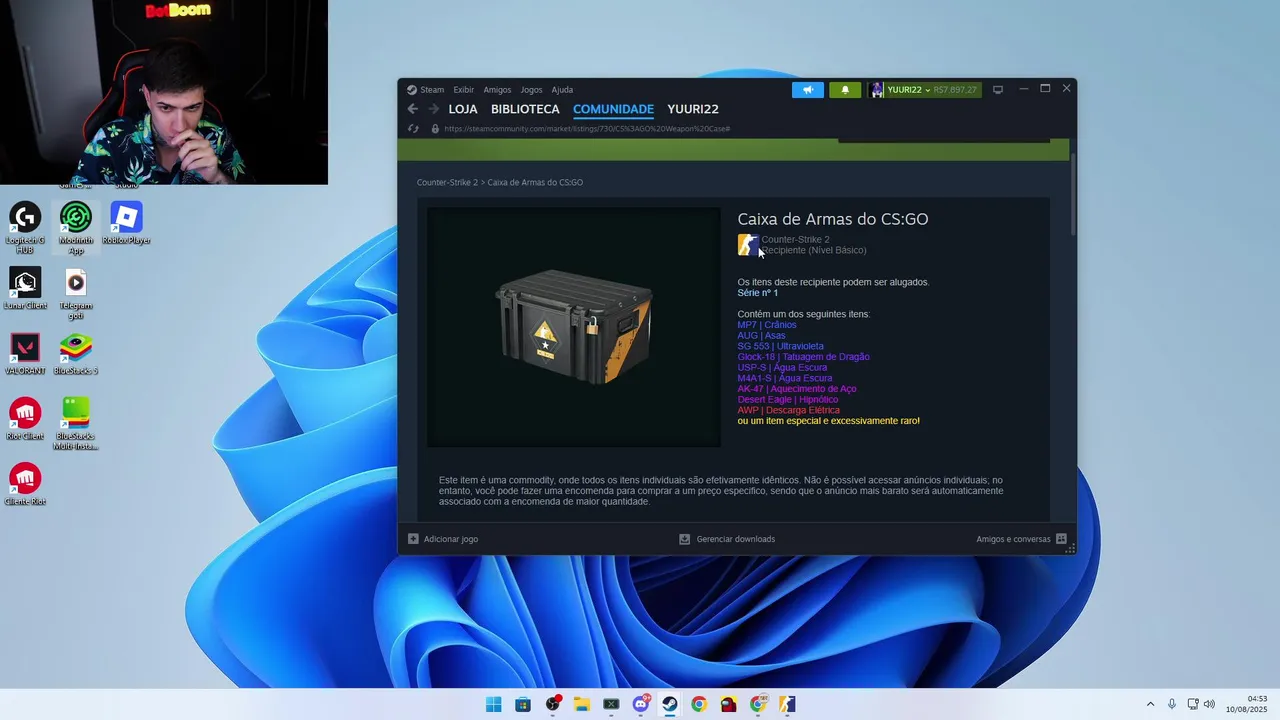Click the Add game plus icon
Image resolution: width=1280 pixels, height=720 pixels.
point(413,539)
